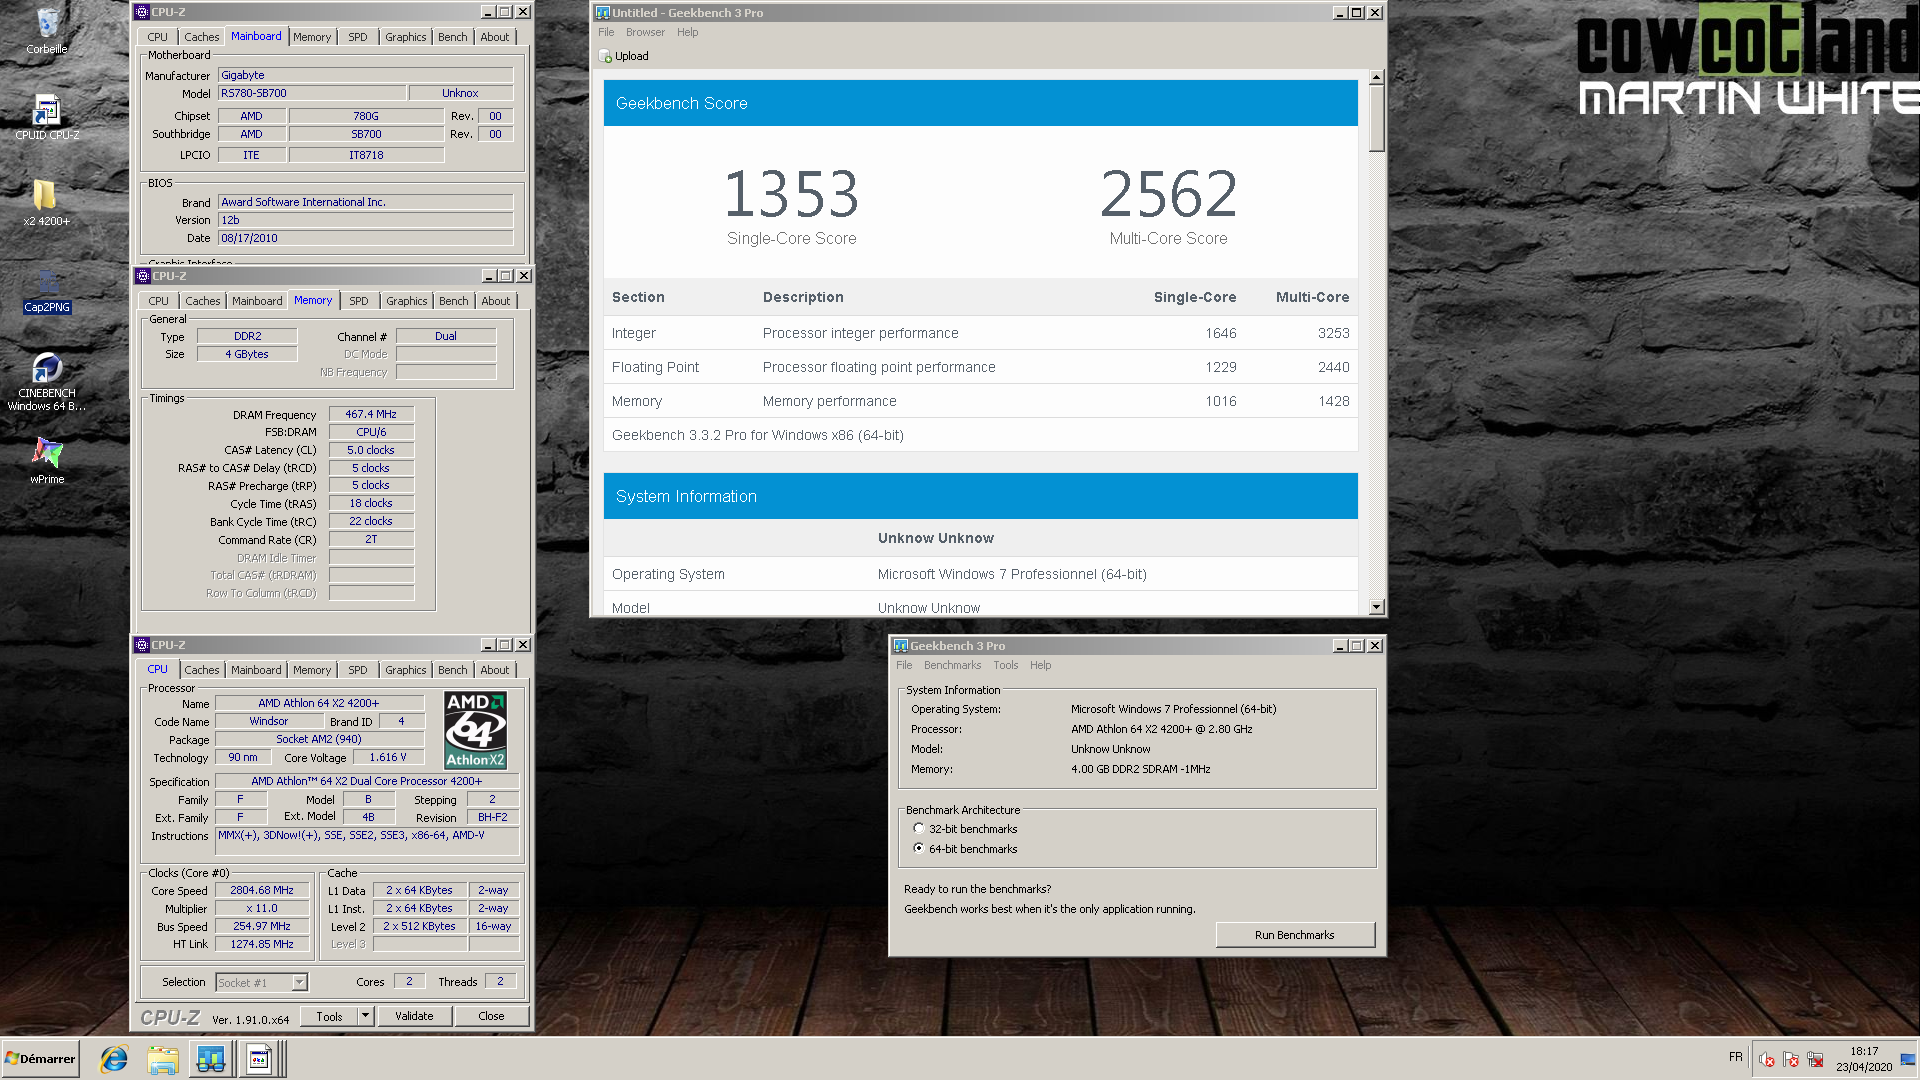Click the Tools button in CPU-Z

point(329,1016)
